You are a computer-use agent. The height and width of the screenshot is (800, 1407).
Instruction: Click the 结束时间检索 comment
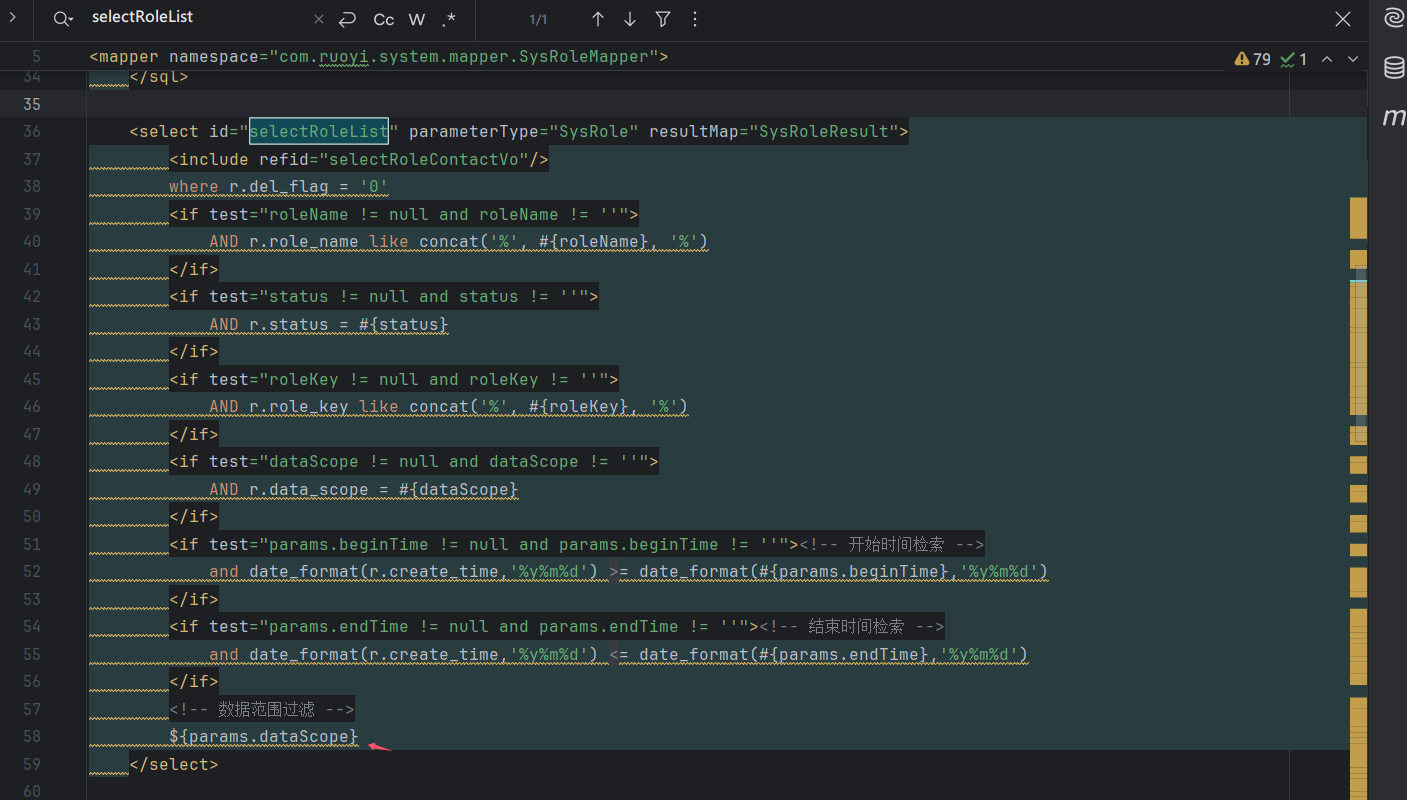[x=852, y=626]
